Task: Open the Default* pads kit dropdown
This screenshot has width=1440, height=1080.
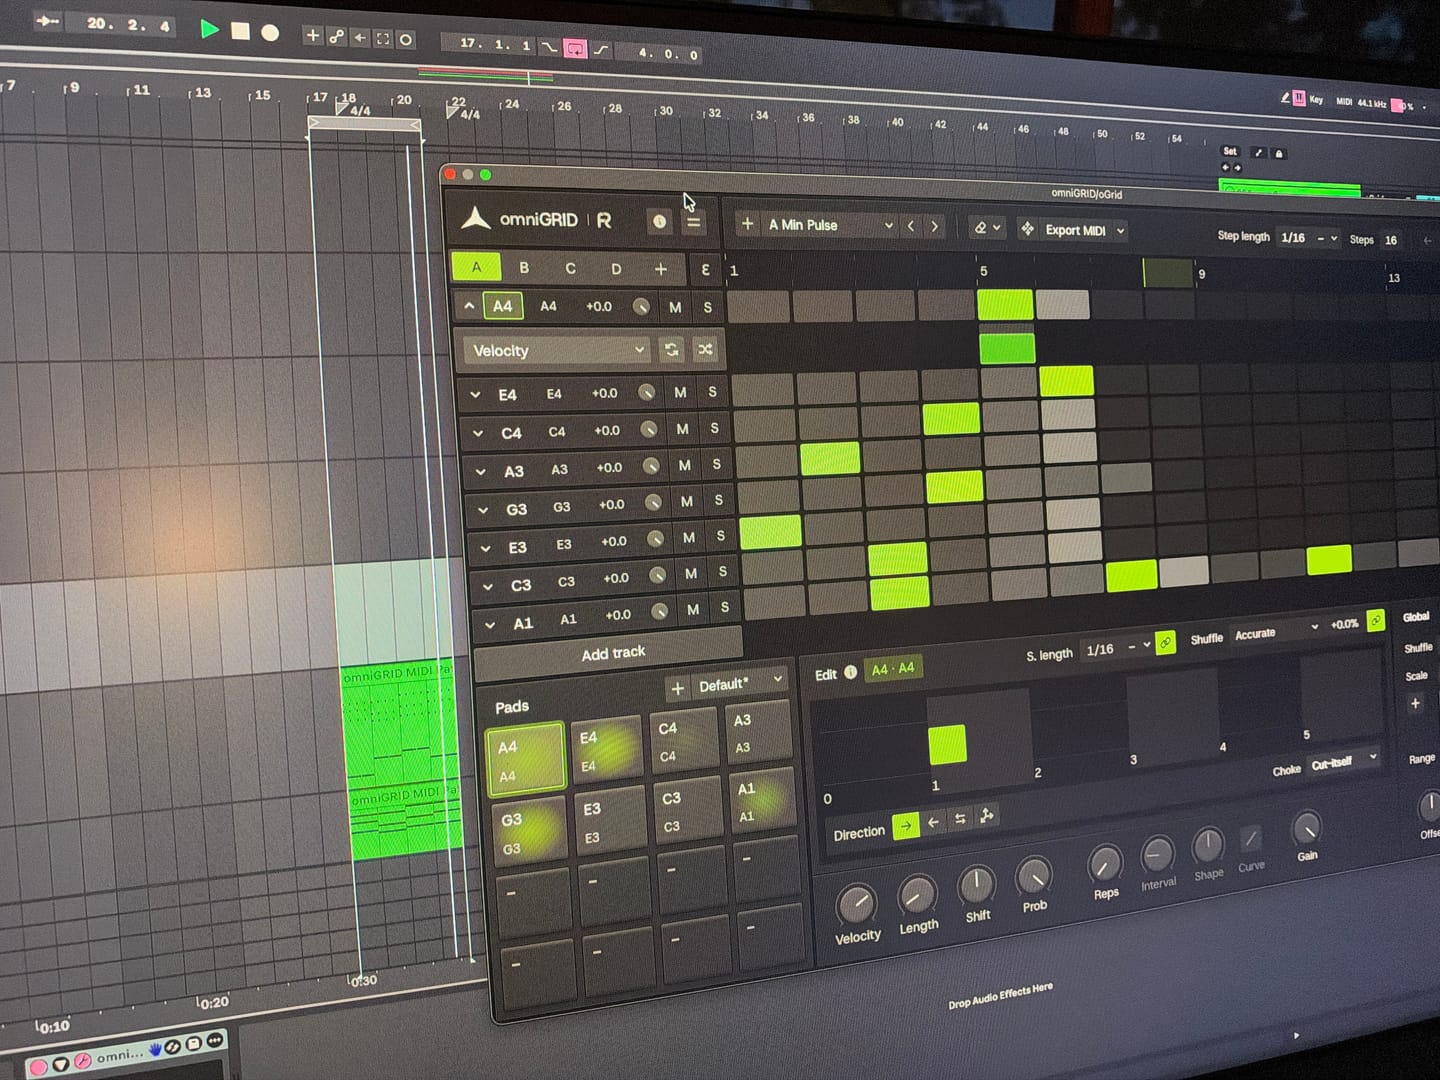Action: click(x=740, y=684)
